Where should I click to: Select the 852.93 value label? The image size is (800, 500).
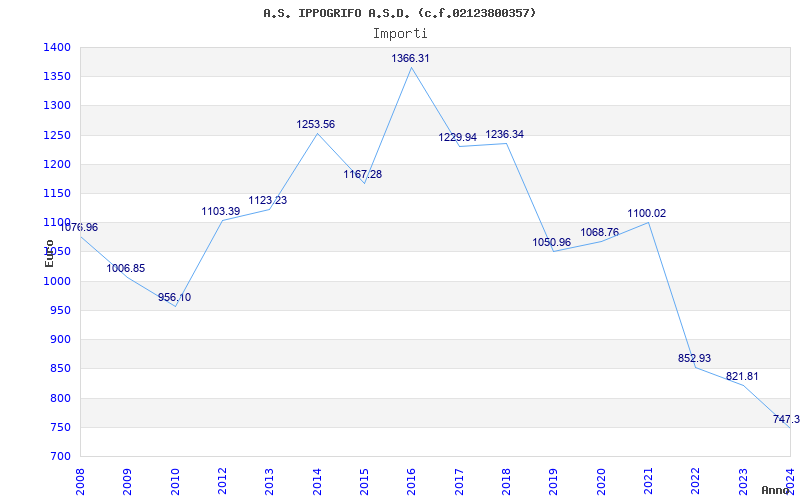[694, 358]
